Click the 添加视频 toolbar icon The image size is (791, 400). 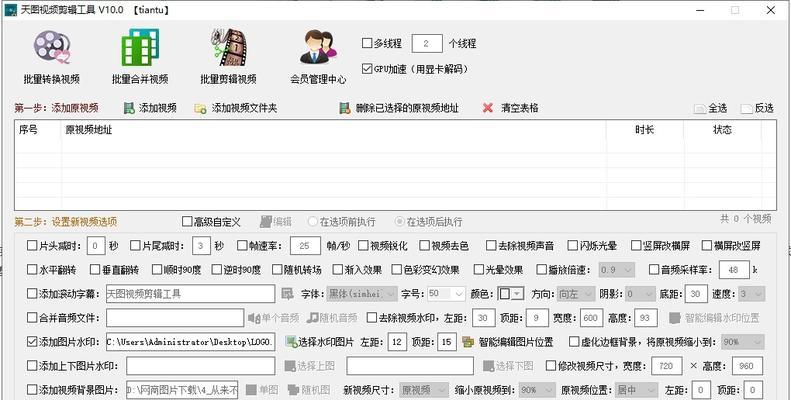130,108
